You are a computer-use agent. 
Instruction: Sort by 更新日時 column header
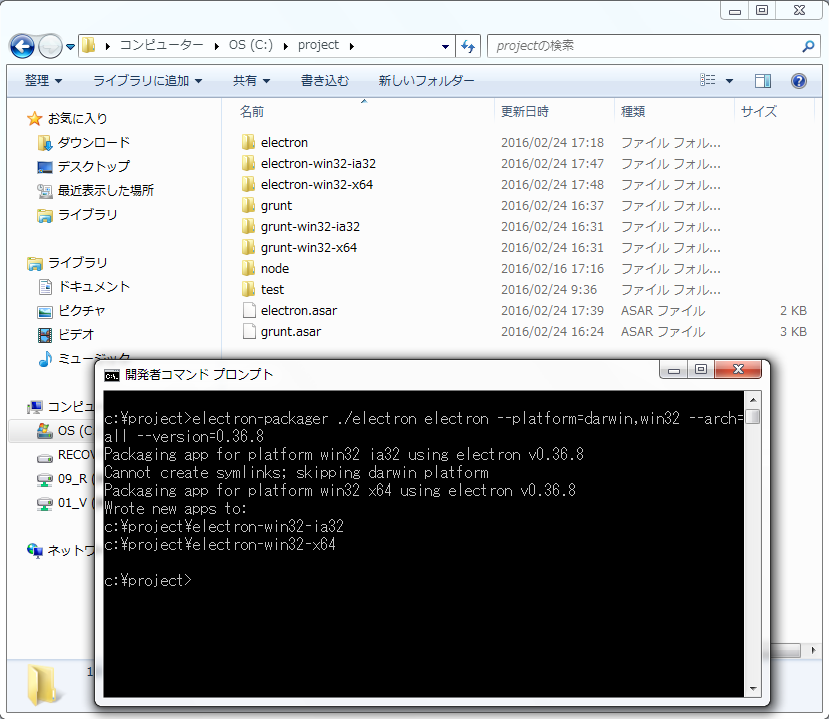click(x=524, y=112)
